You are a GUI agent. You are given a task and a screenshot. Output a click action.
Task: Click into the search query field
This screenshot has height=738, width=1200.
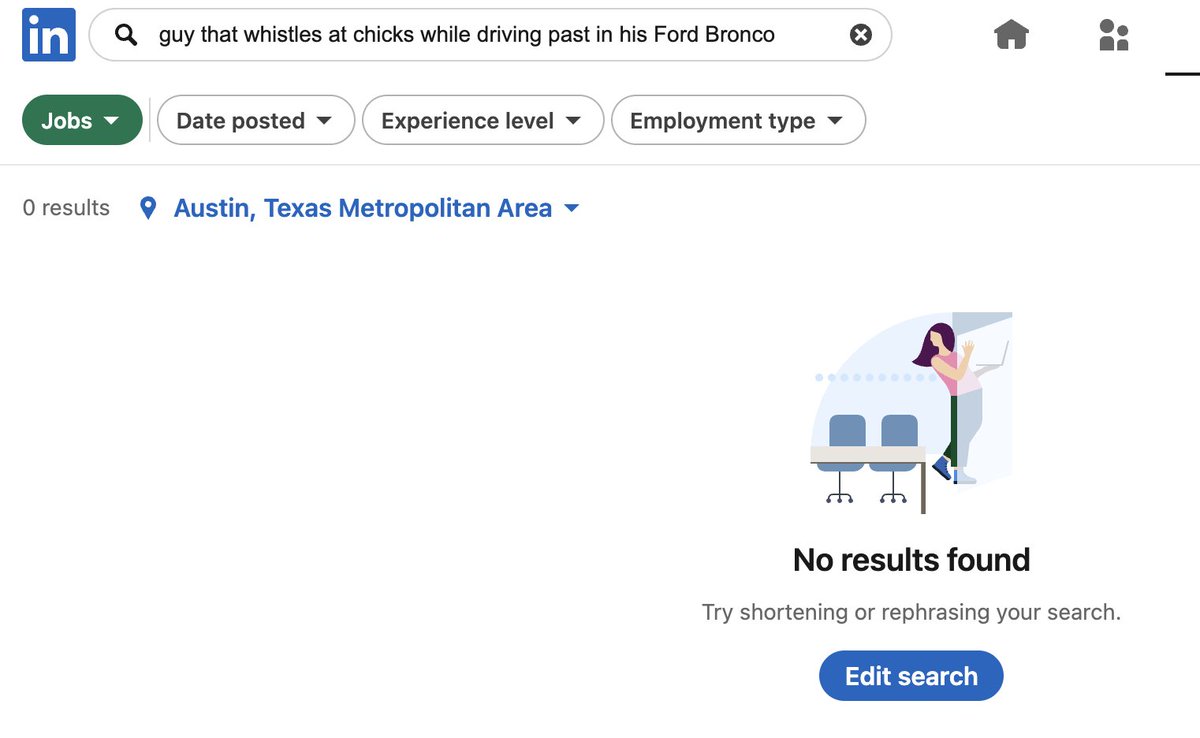pyautogui.click(x=490, y=36)
